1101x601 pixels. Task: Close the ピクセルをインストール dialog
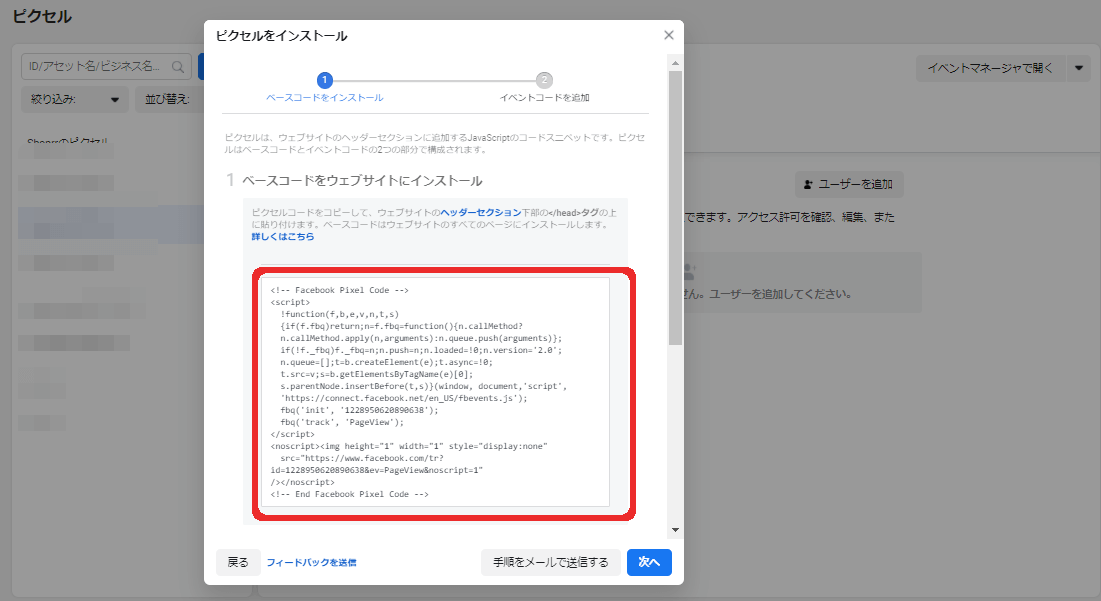click(668, 35)
